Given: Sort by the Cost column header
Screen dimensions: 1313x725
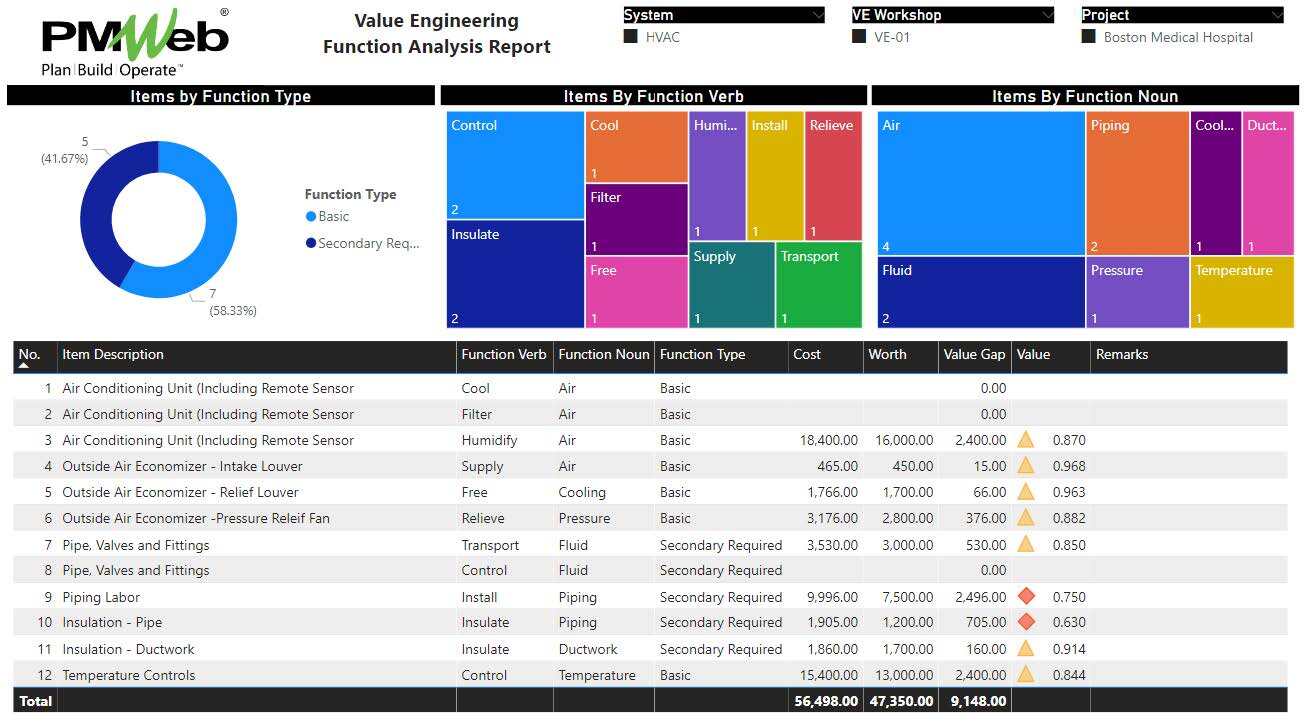Looking at the screenshot, I should point(807,355).
